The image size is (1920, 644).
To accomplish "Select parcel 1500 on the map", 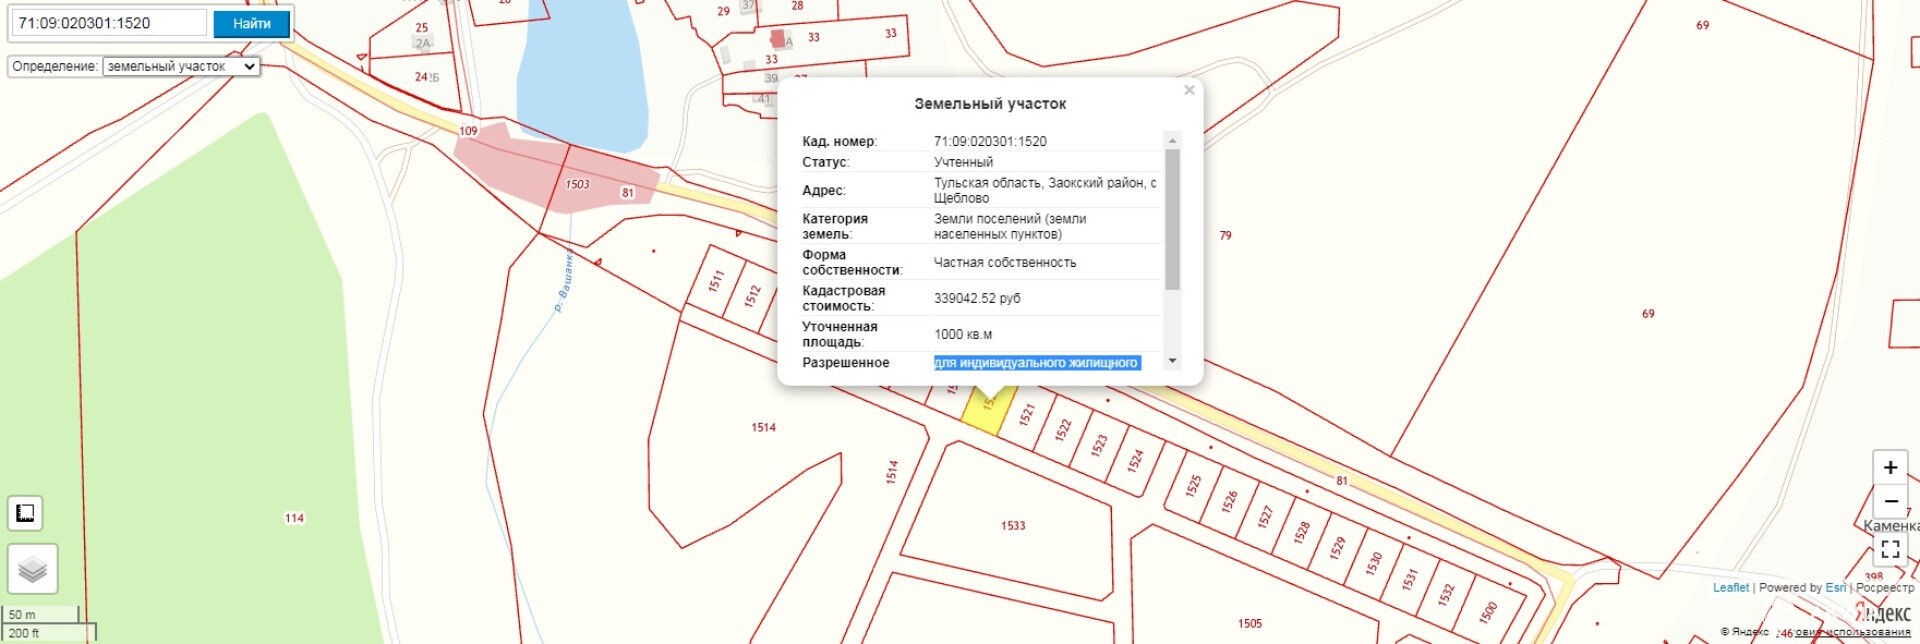I will click(1488, 611).
